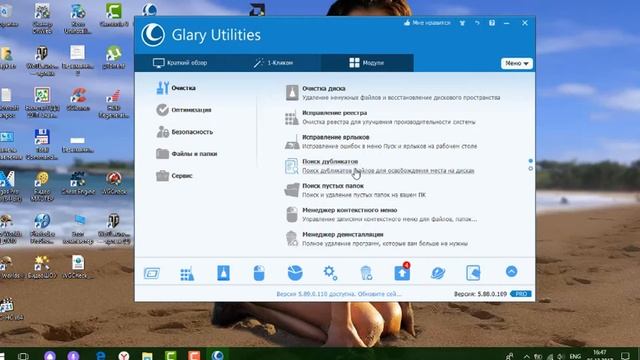Click the gears icon in bottom dock

coord(330,273)
